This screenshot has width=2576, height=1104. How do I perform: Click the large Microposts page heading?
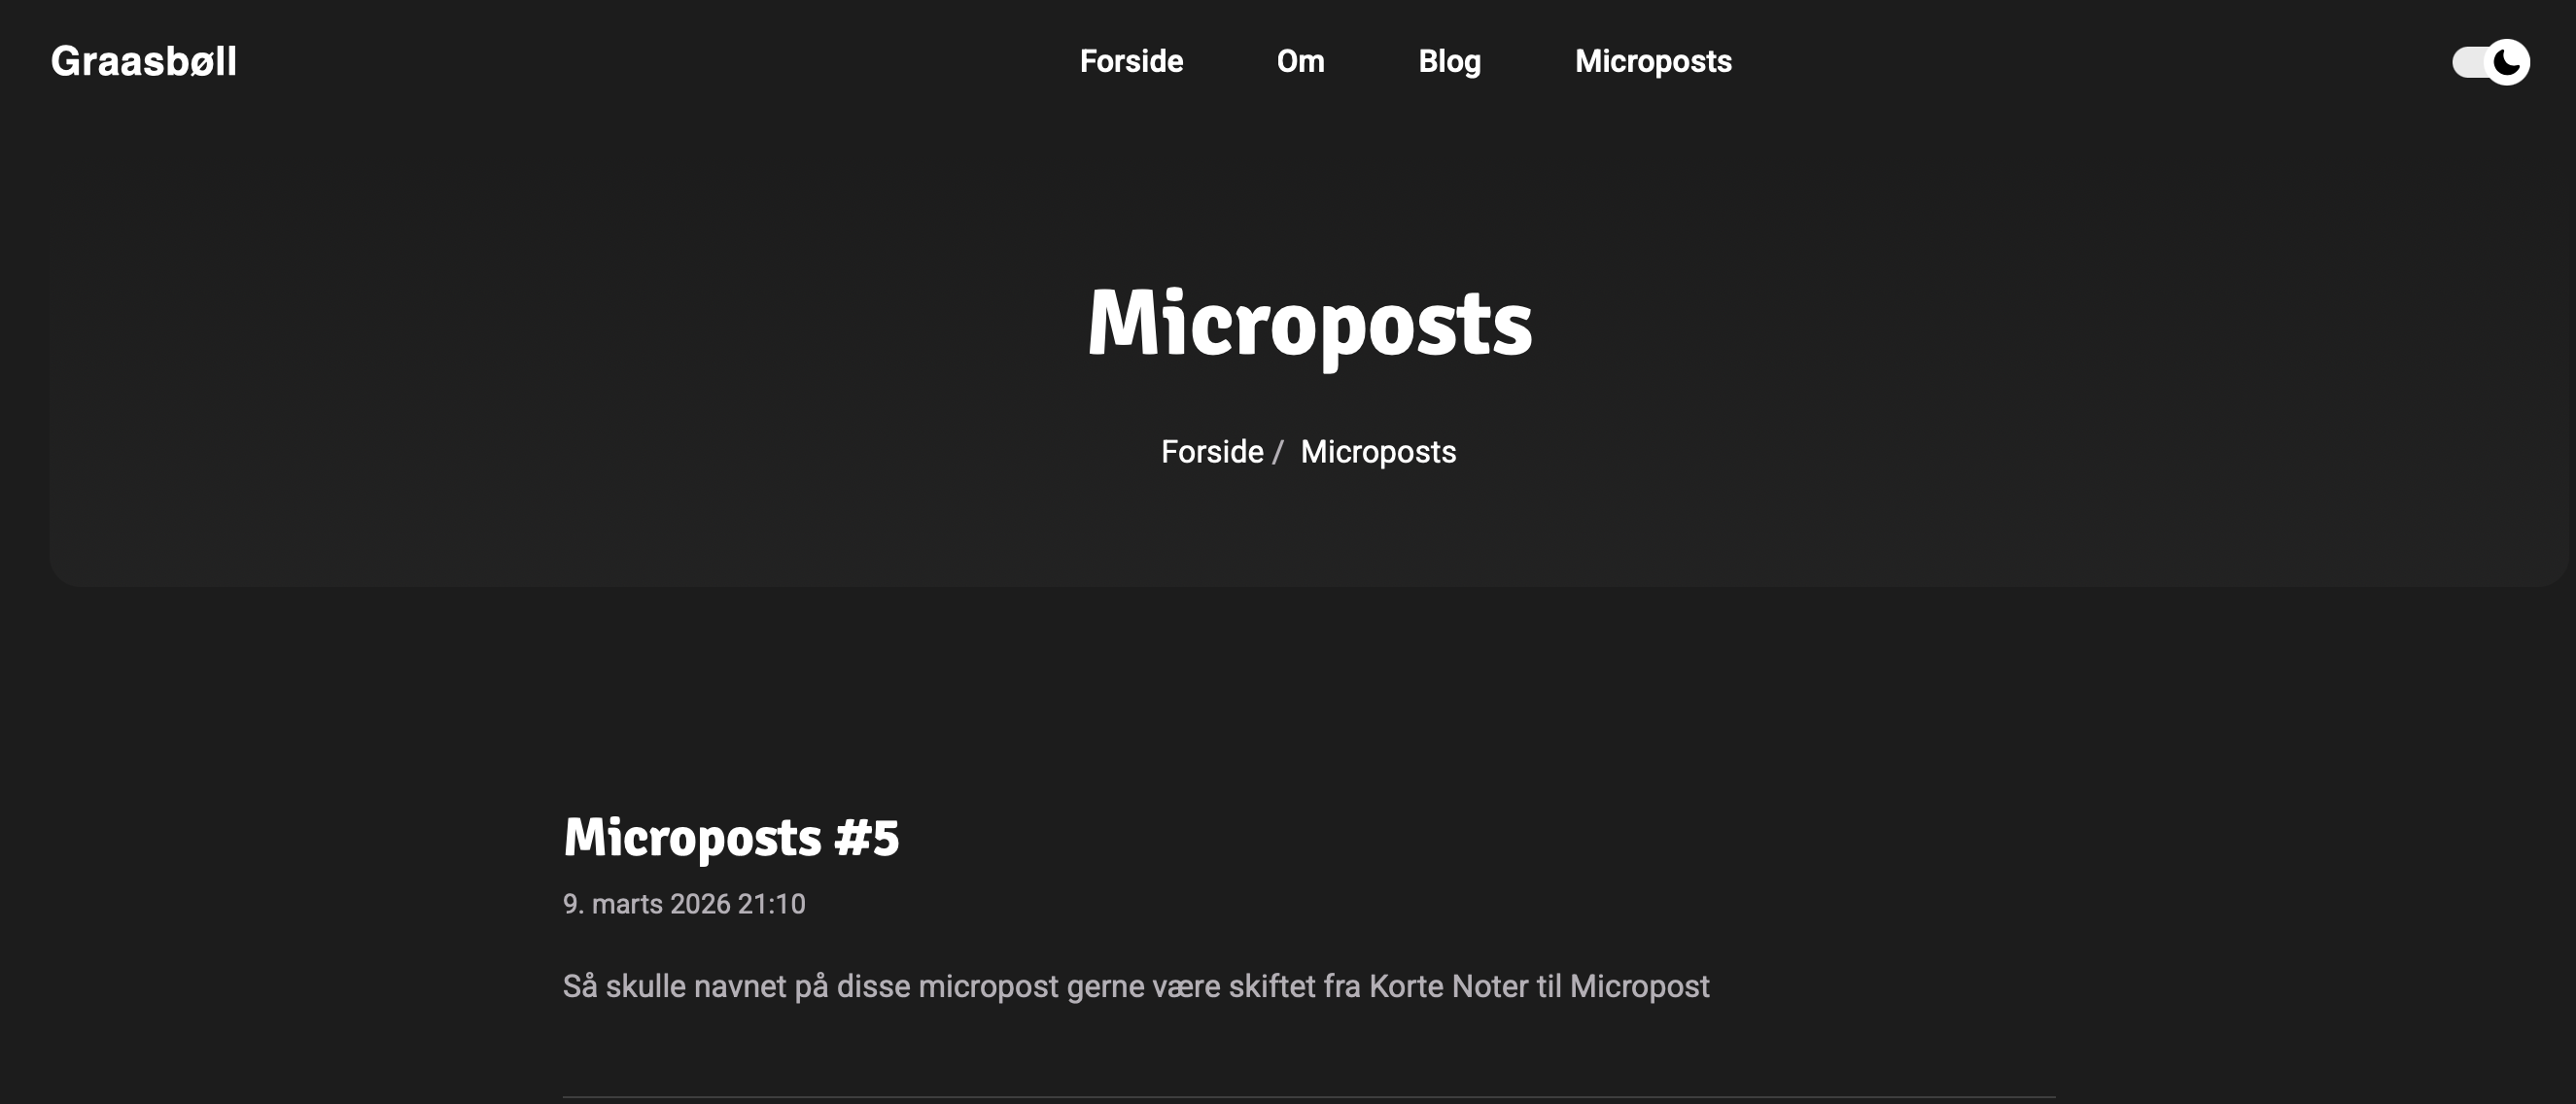coord(1309,323)
